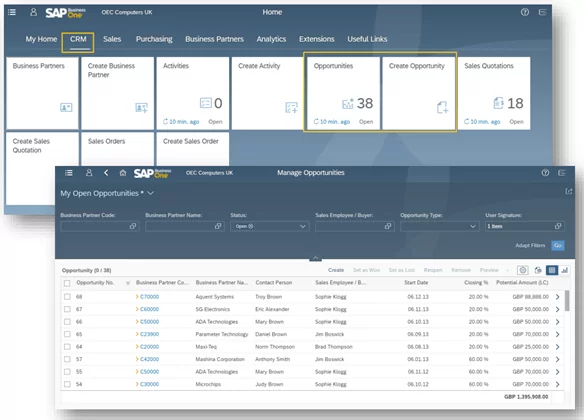584x420 pixels.
Task: Open value help for Business Partner Name field
Action: [x=218, y=226]
